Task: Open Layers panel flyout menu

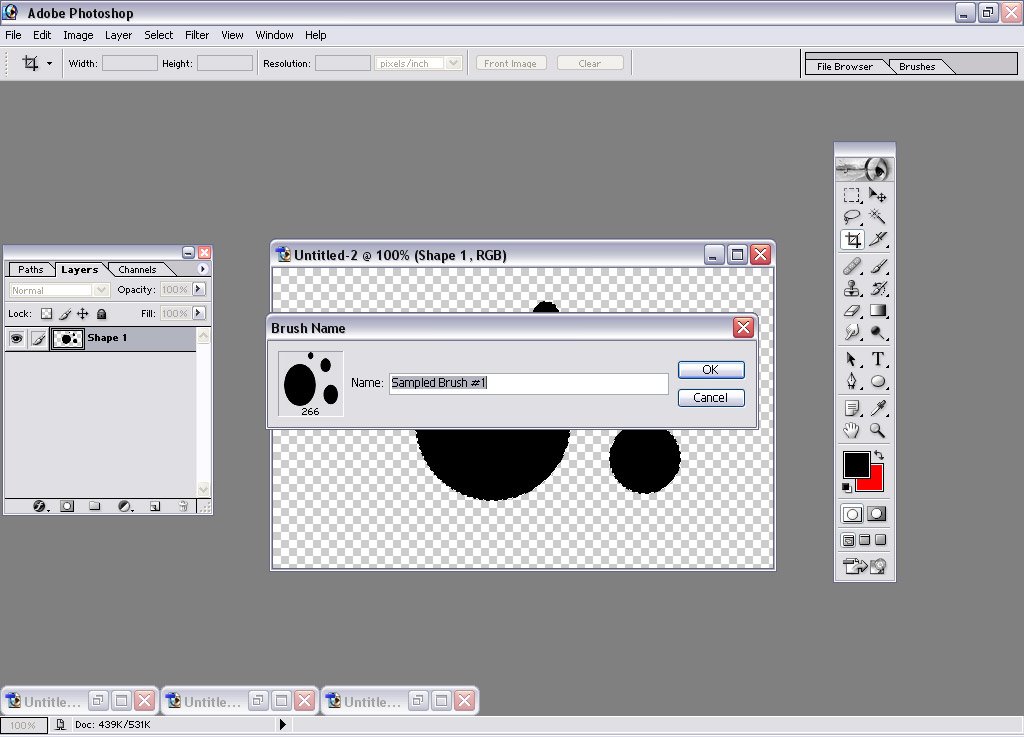Action: tap(202, 269)
